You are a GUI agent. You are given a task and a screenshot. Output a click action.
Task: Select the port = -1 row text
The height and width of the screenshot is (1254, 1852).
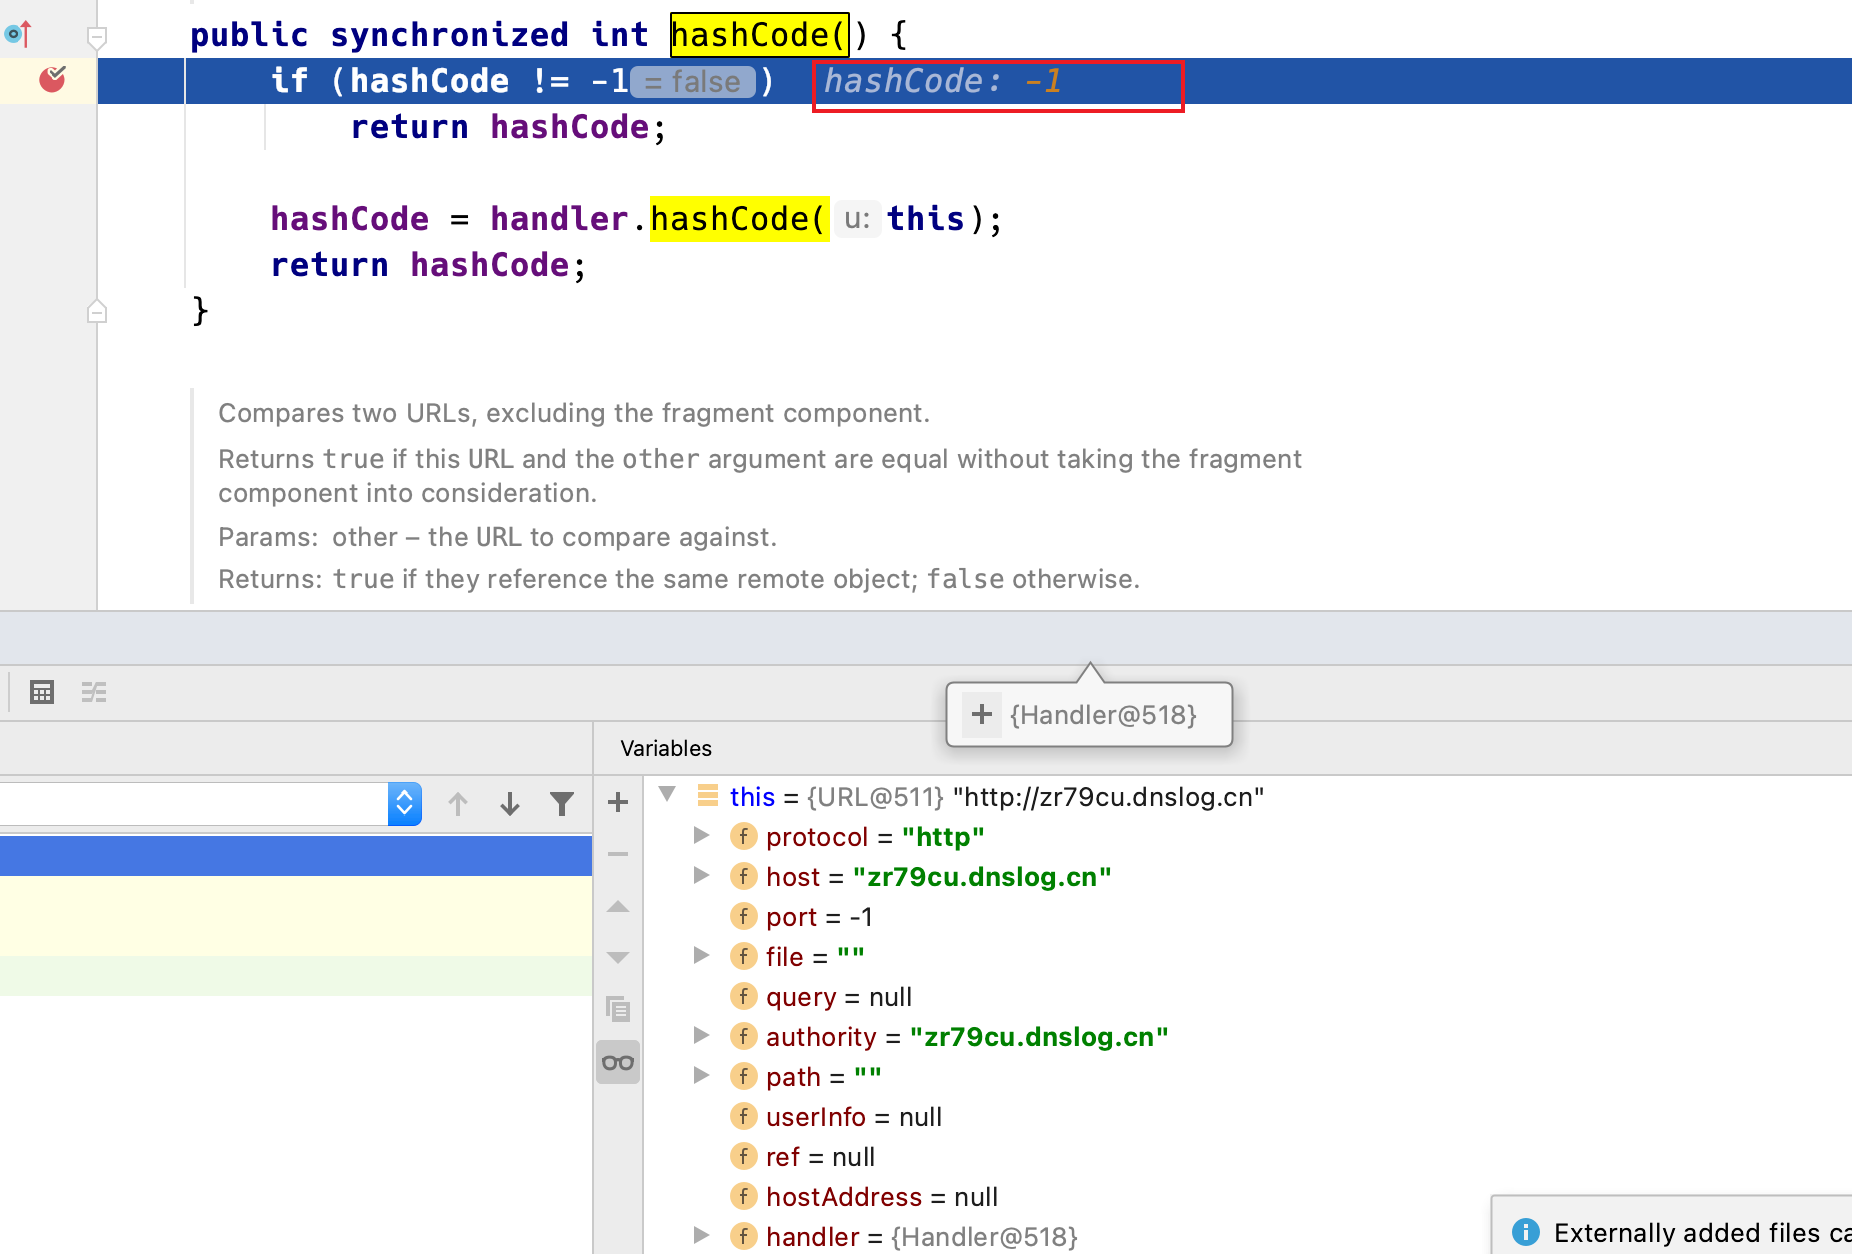[x=819, y=917]
